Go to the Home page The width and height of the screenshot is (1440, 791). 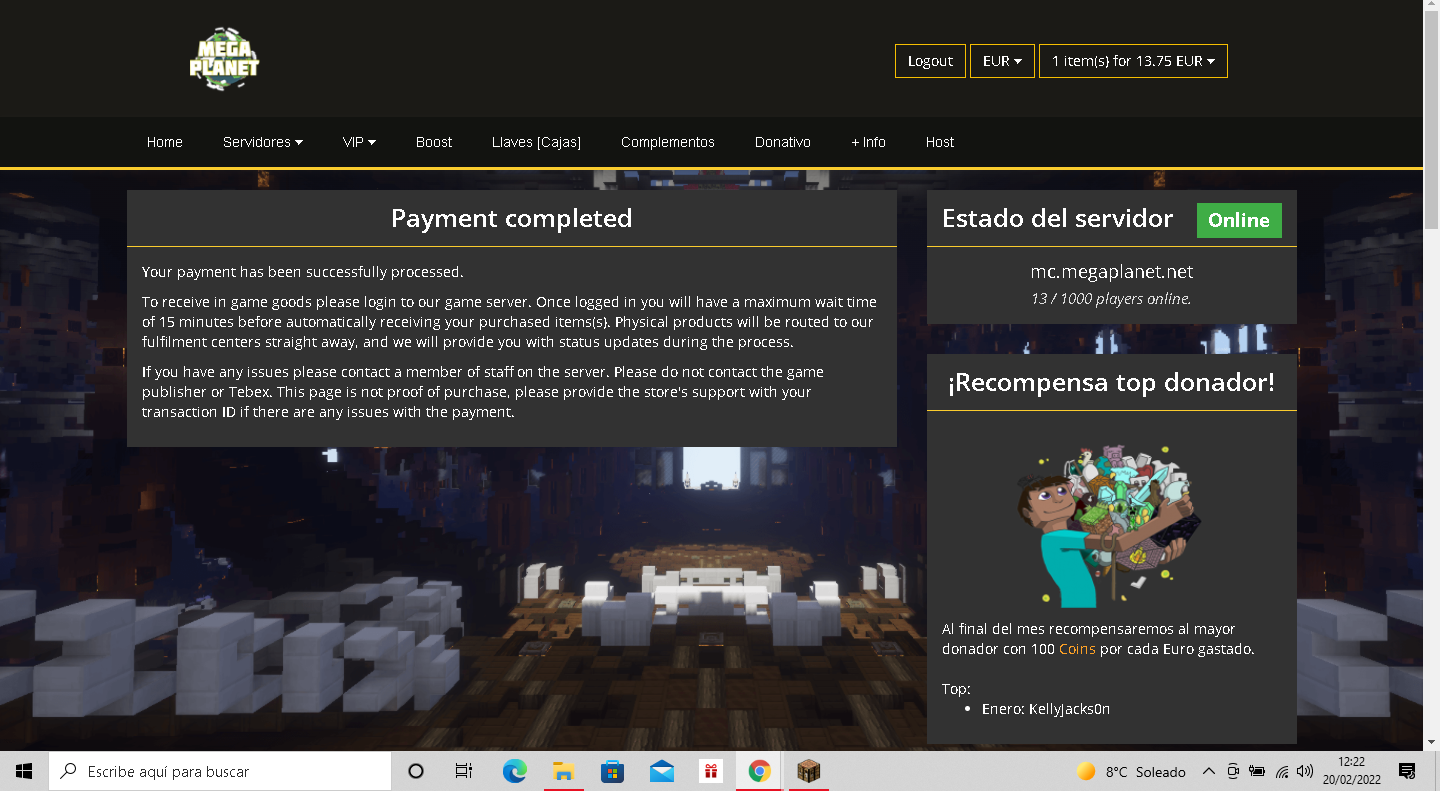pos(165,142)
